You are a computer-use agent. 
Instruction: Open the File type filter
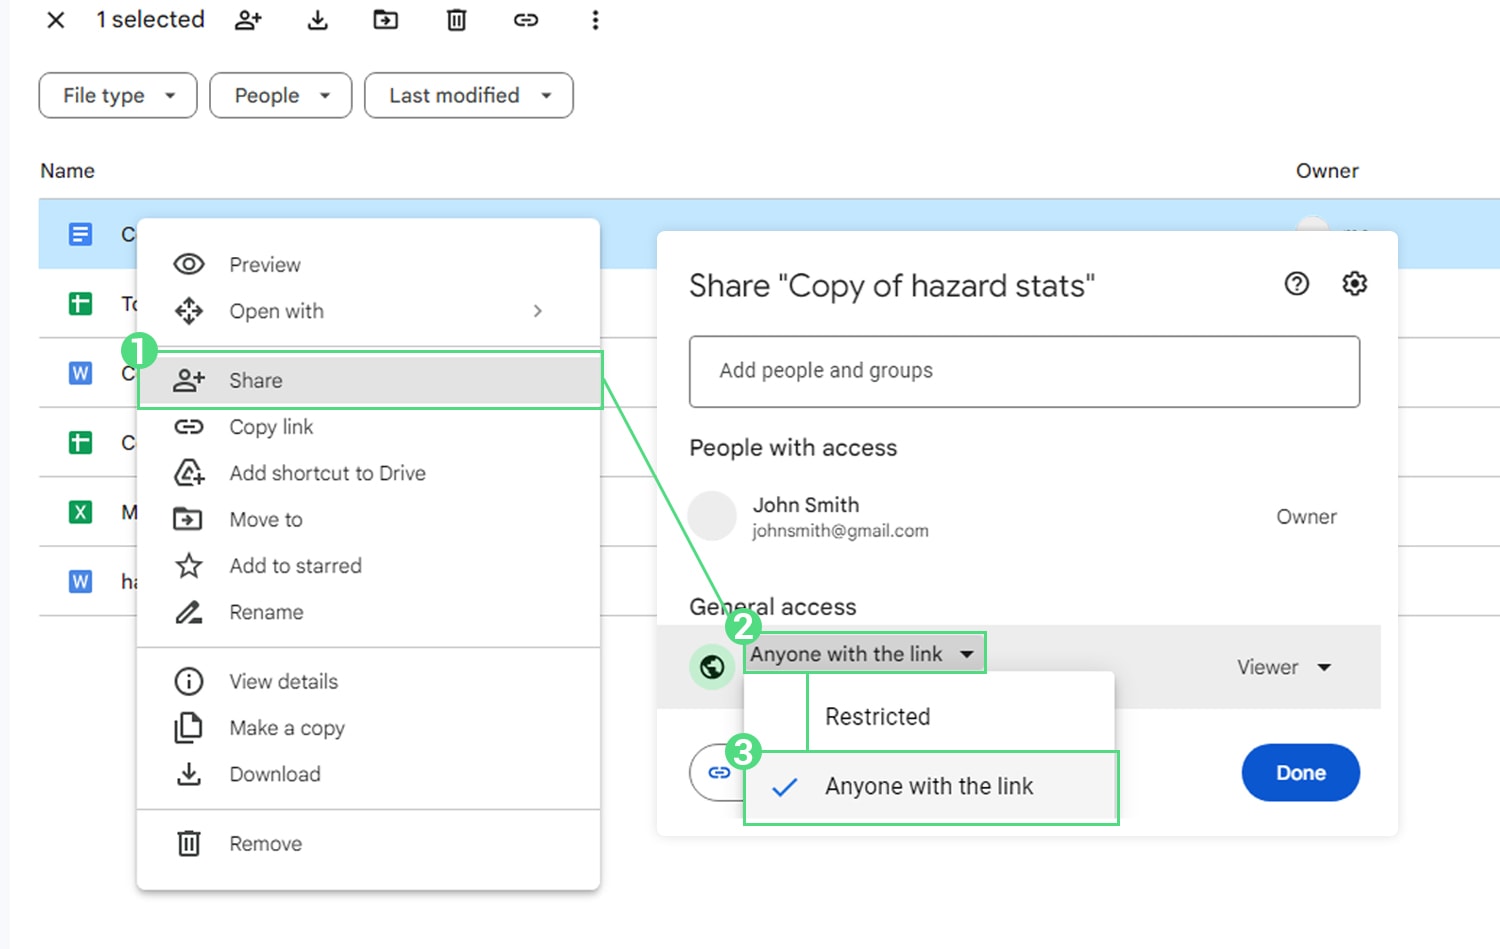point(117,95)
